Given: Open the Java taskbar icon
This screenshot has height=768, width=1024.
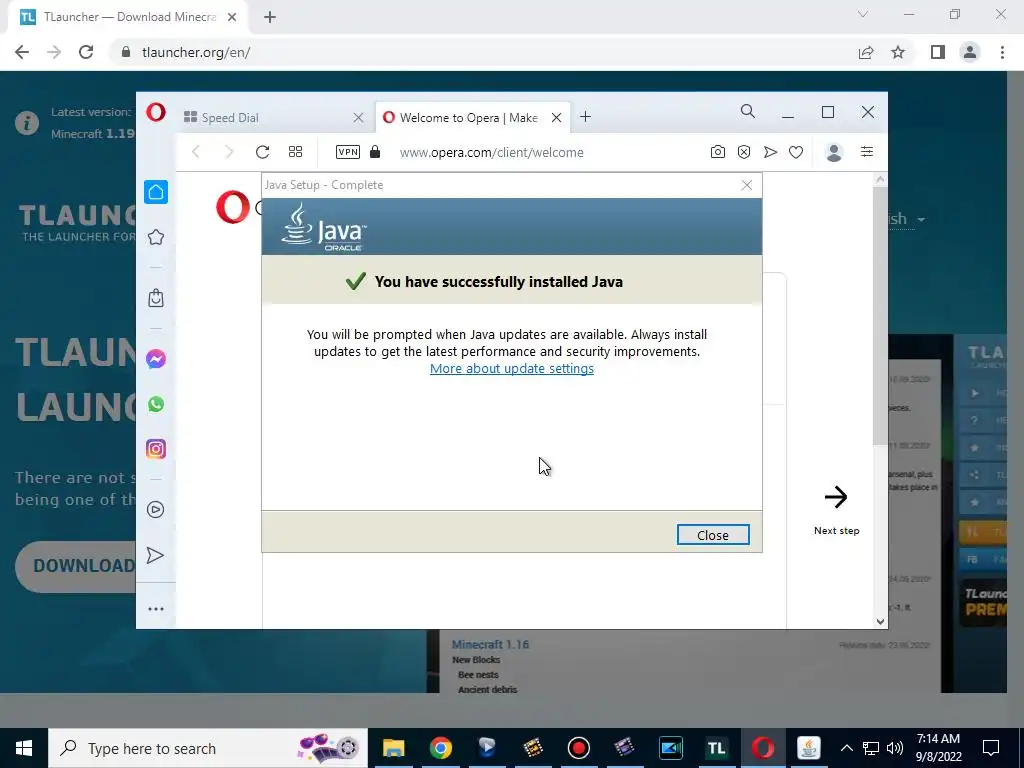Looking at the screenshot, I should point(808,748).
